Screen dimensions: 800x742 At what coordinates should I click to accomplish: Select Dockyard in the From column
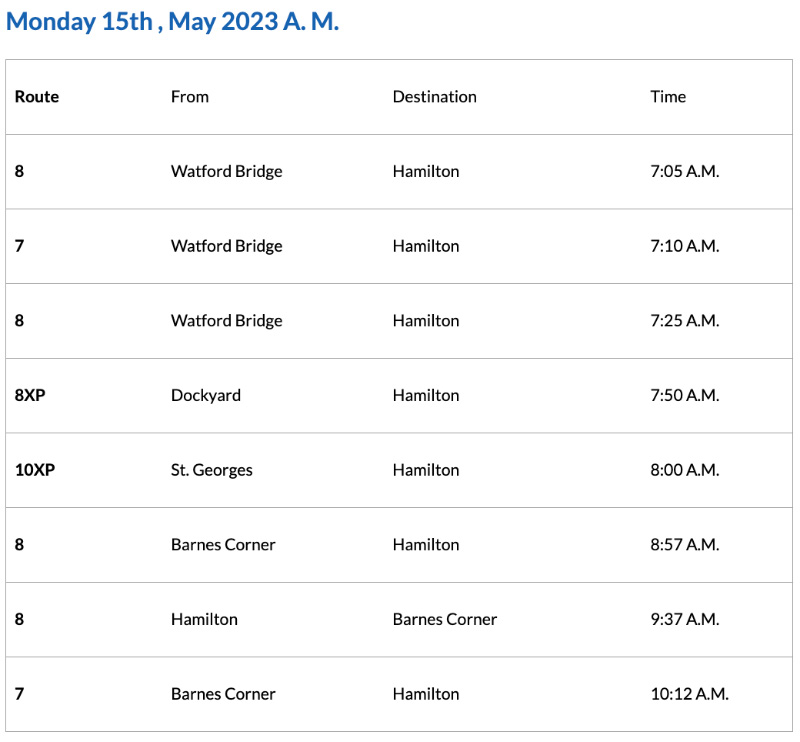coord(206,395)
